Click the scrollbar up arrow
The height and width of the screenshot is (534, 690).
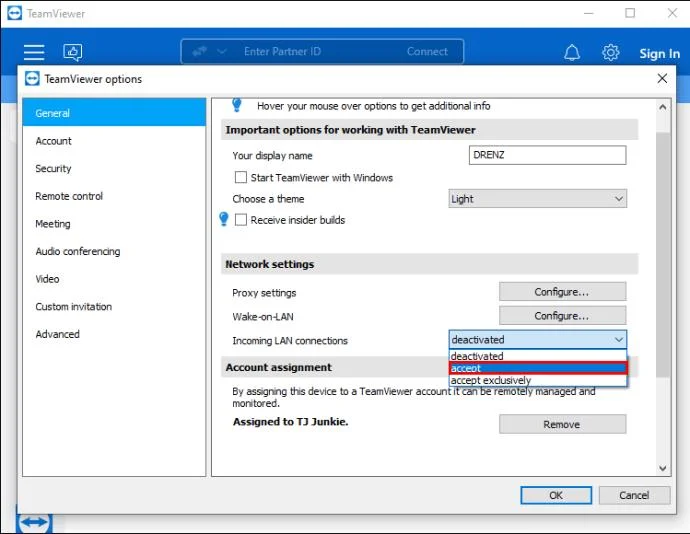tap(663, 107)
